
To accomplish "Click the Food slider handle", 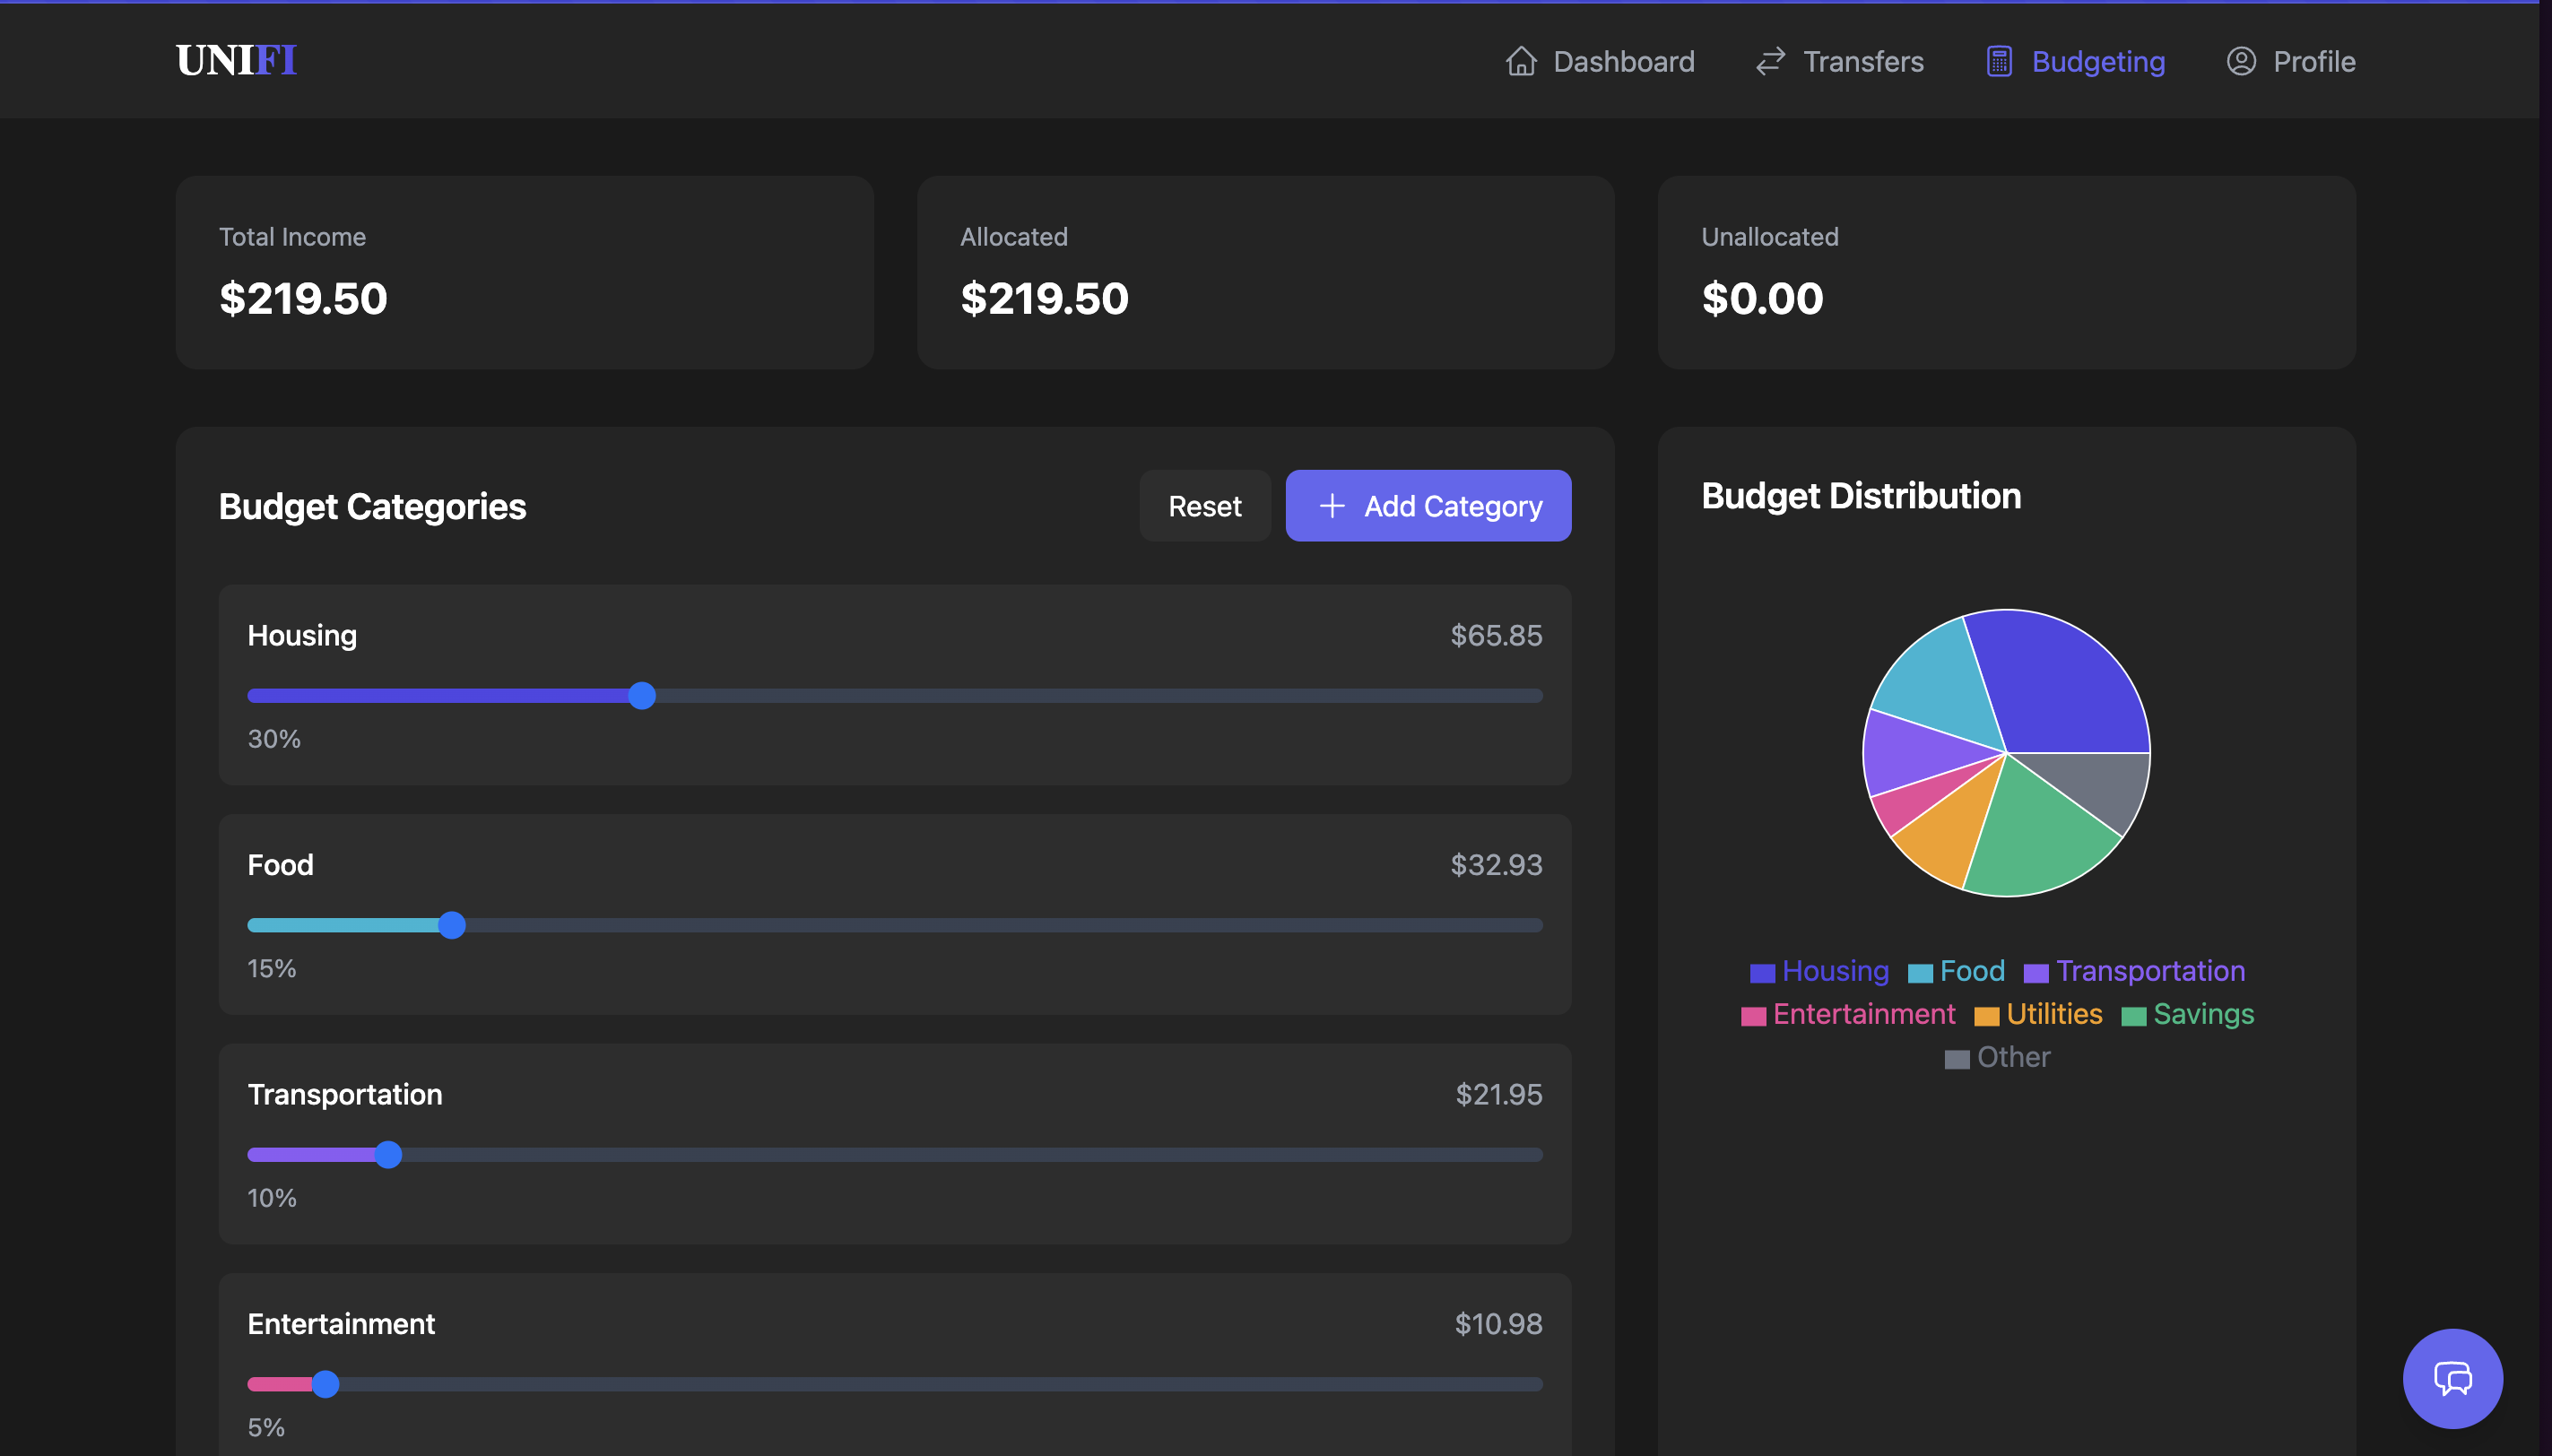I will 452,925.
